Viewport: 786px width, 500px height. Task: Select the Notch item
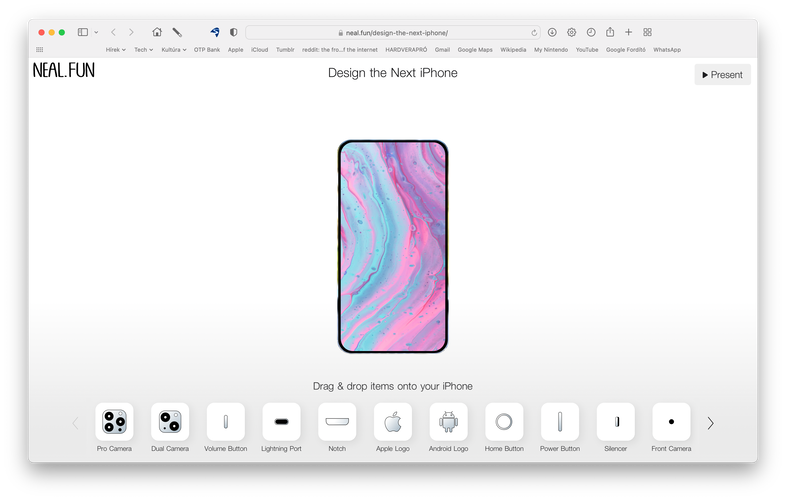pyautogui.click(x=337, y=422)
